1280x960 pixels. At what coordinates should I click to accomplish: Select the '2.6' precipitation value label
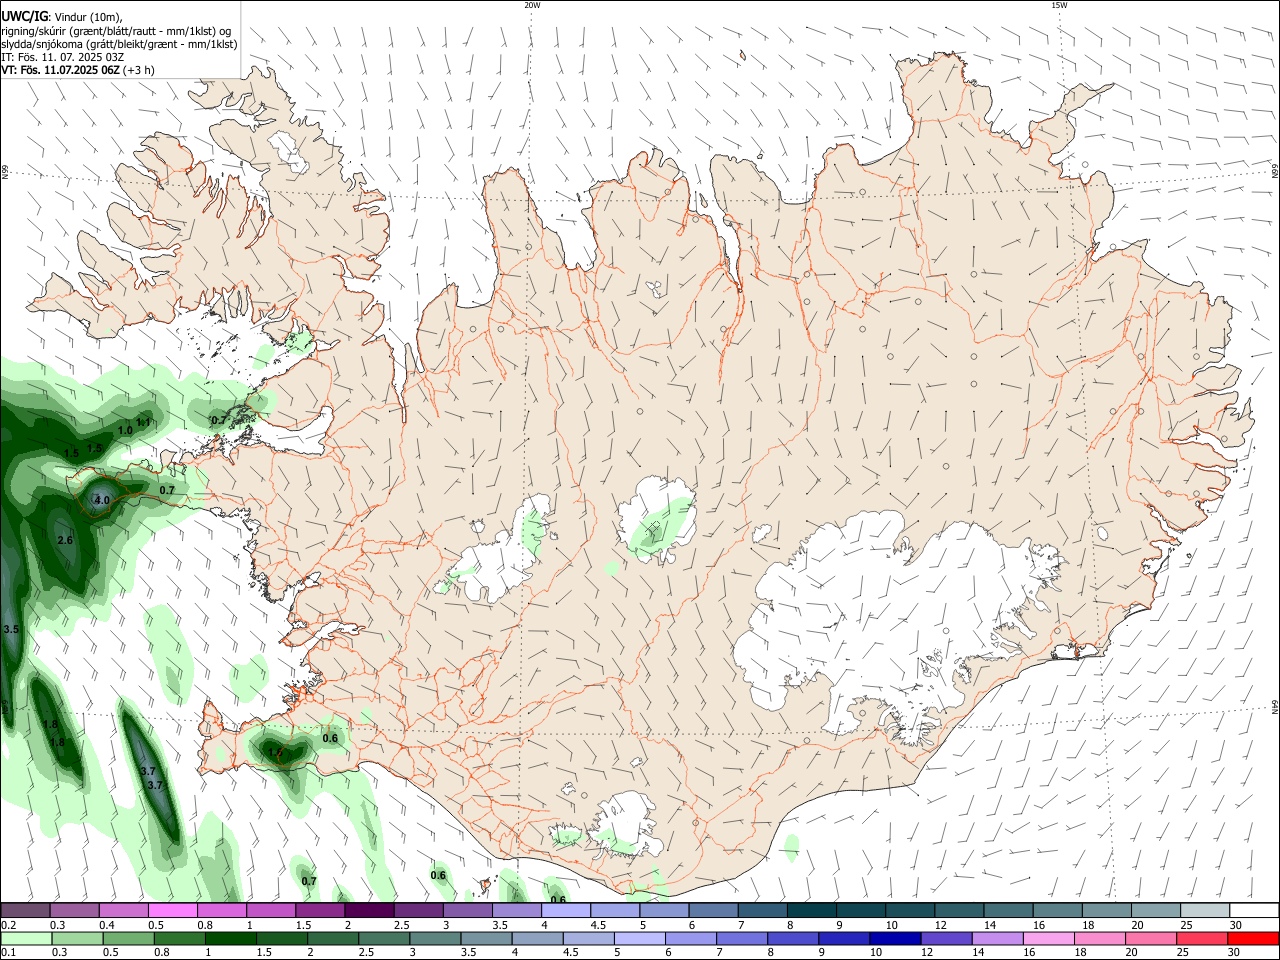click(x=65, y=540)
